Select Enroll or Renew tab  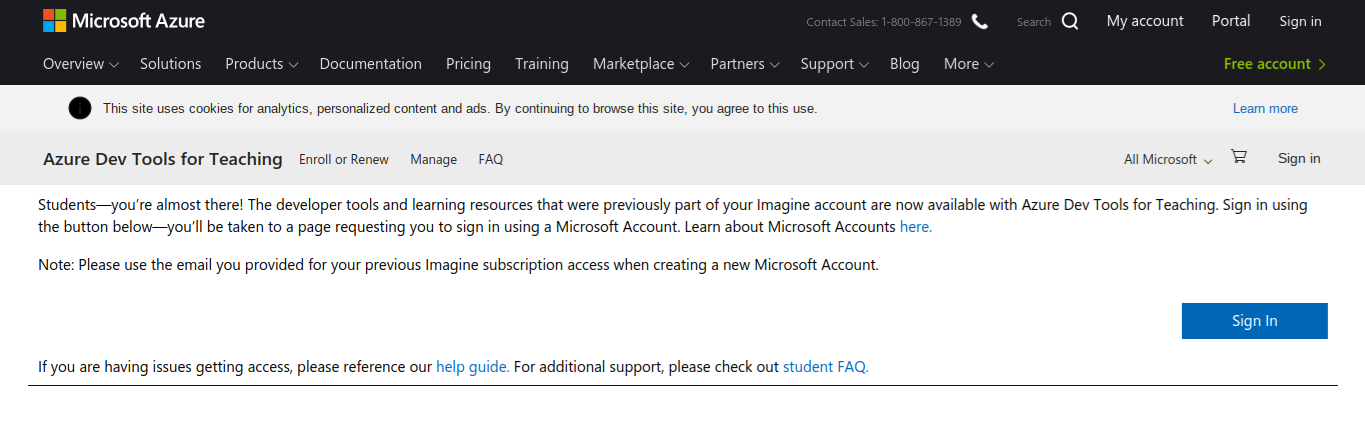click(x=344, y=159)
